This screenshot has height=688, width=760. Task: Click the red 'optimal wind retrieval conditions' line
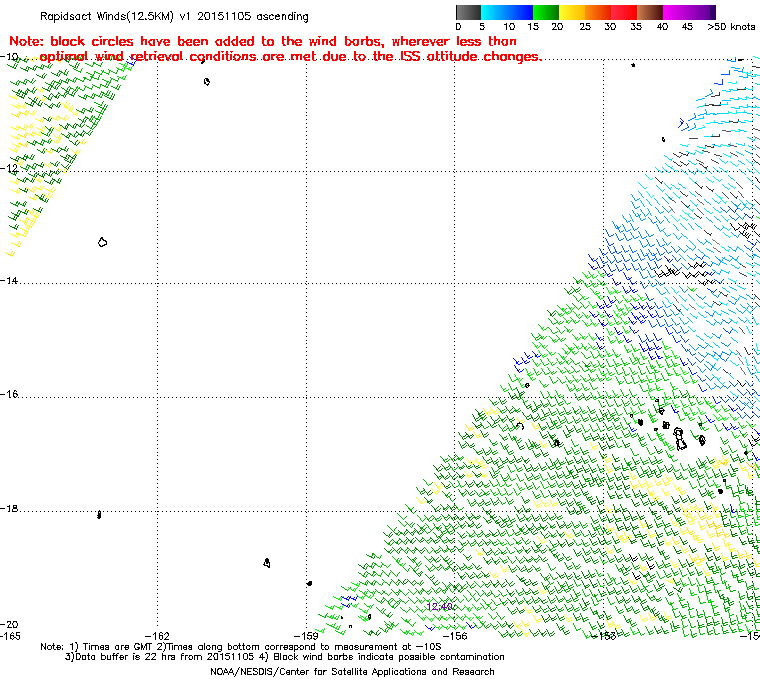290,56
